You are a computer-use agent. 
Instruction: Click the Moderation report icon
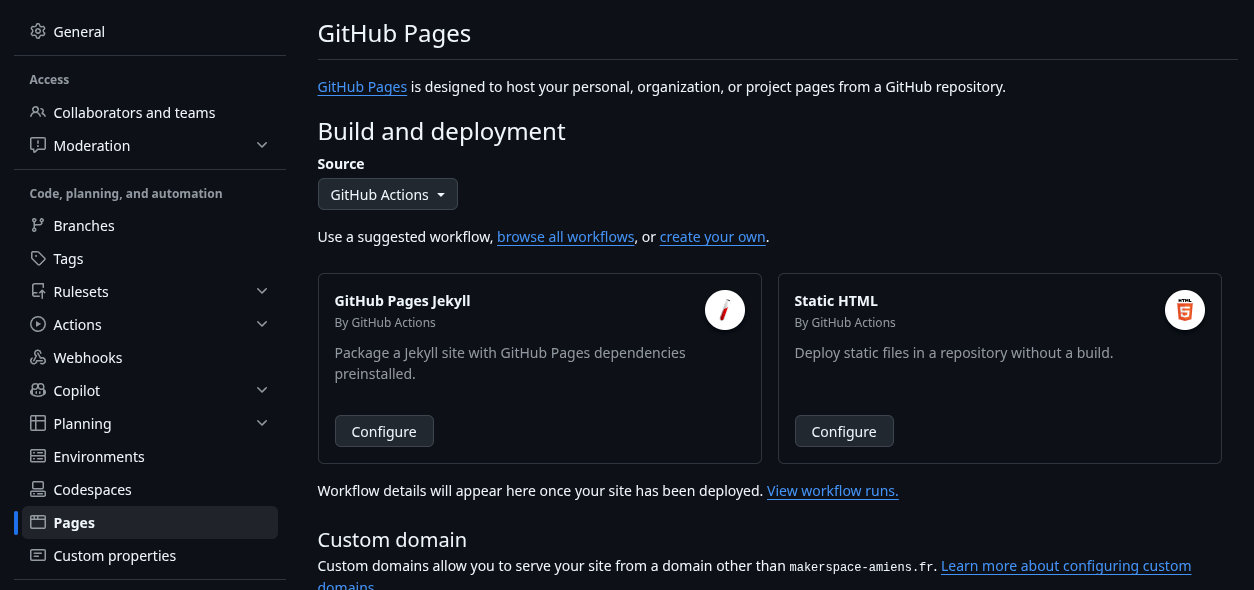click(38, 145)
